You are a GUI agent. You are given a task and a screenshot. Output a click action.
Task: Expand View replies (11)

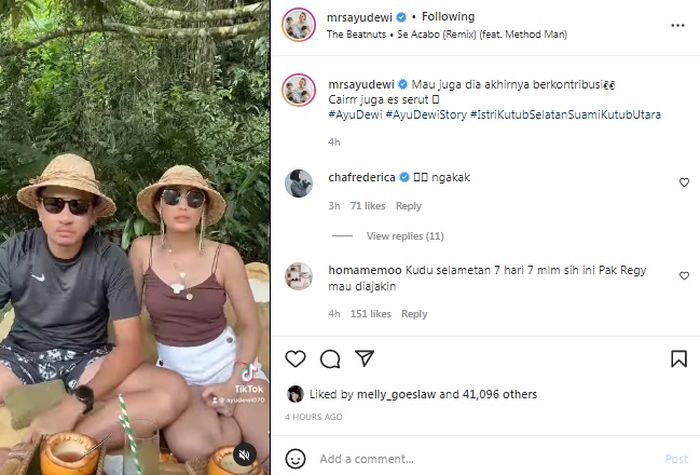(405, 236)
